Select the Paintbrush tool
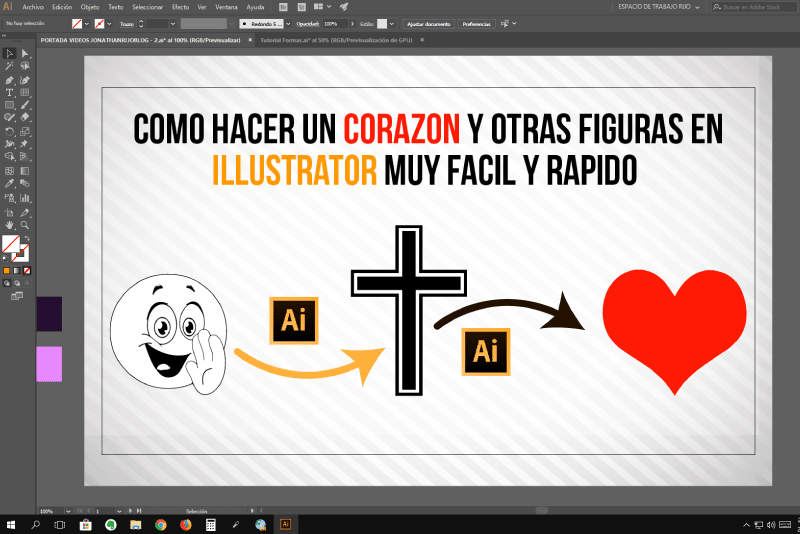Screen dimensions: 800x534 click(24, 105)
